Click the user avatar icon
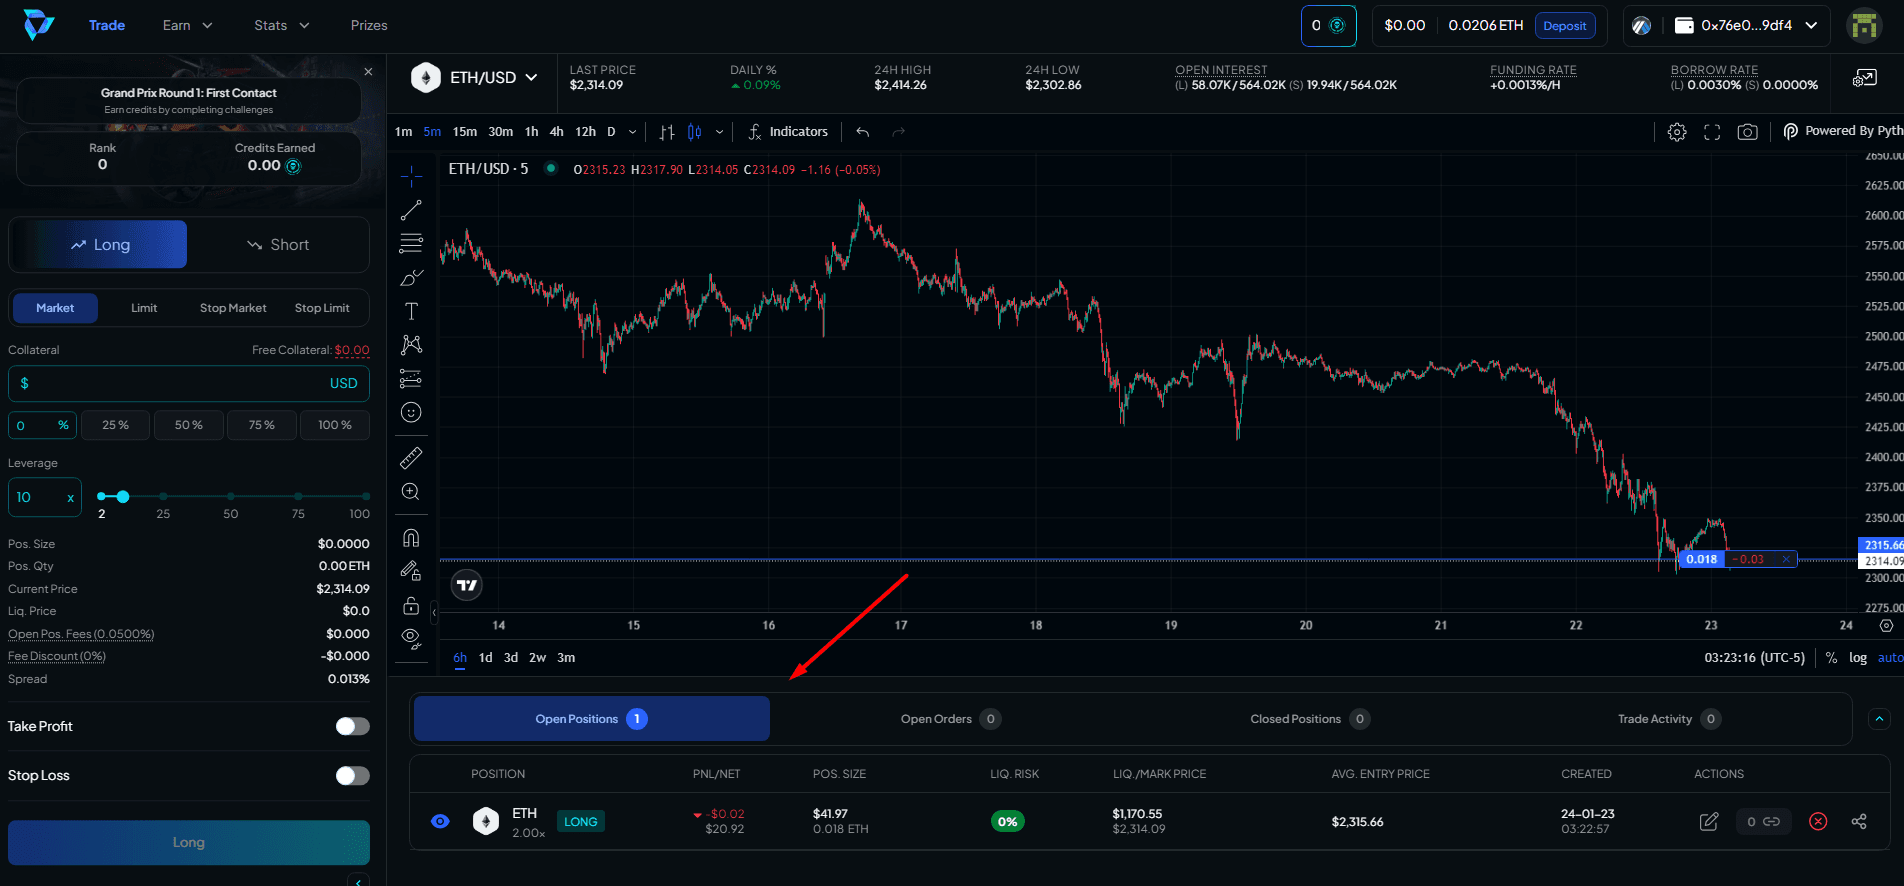Image resolution: width=1904 pixels, height=886 pixels. [1865, 26]
